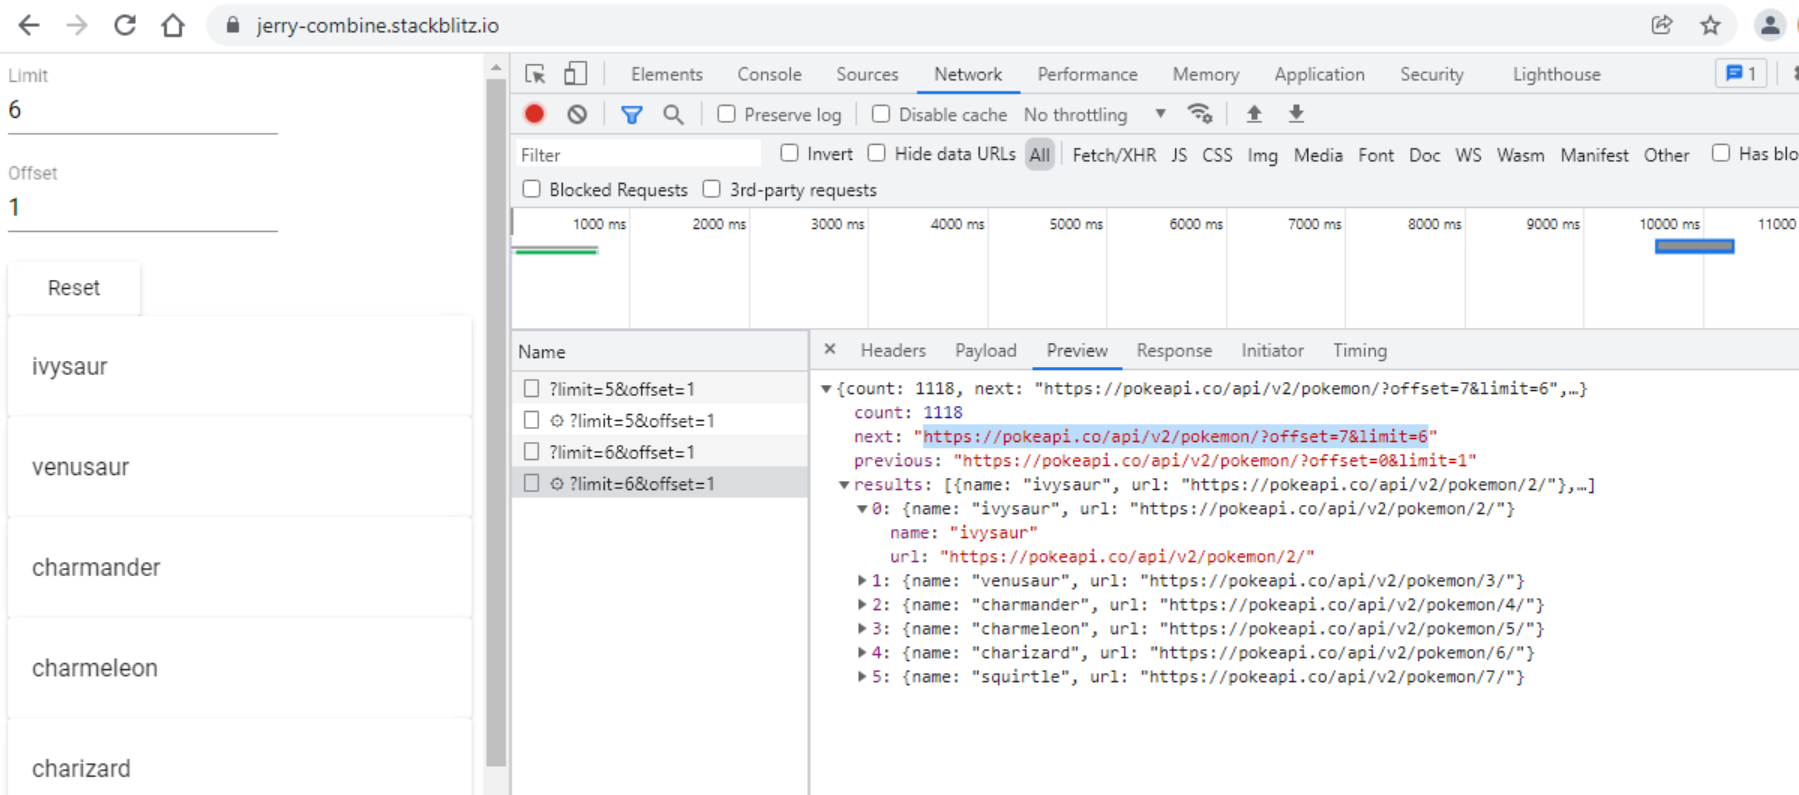
Task: Open the No throttling dropdown
Action: [1094, 115]
